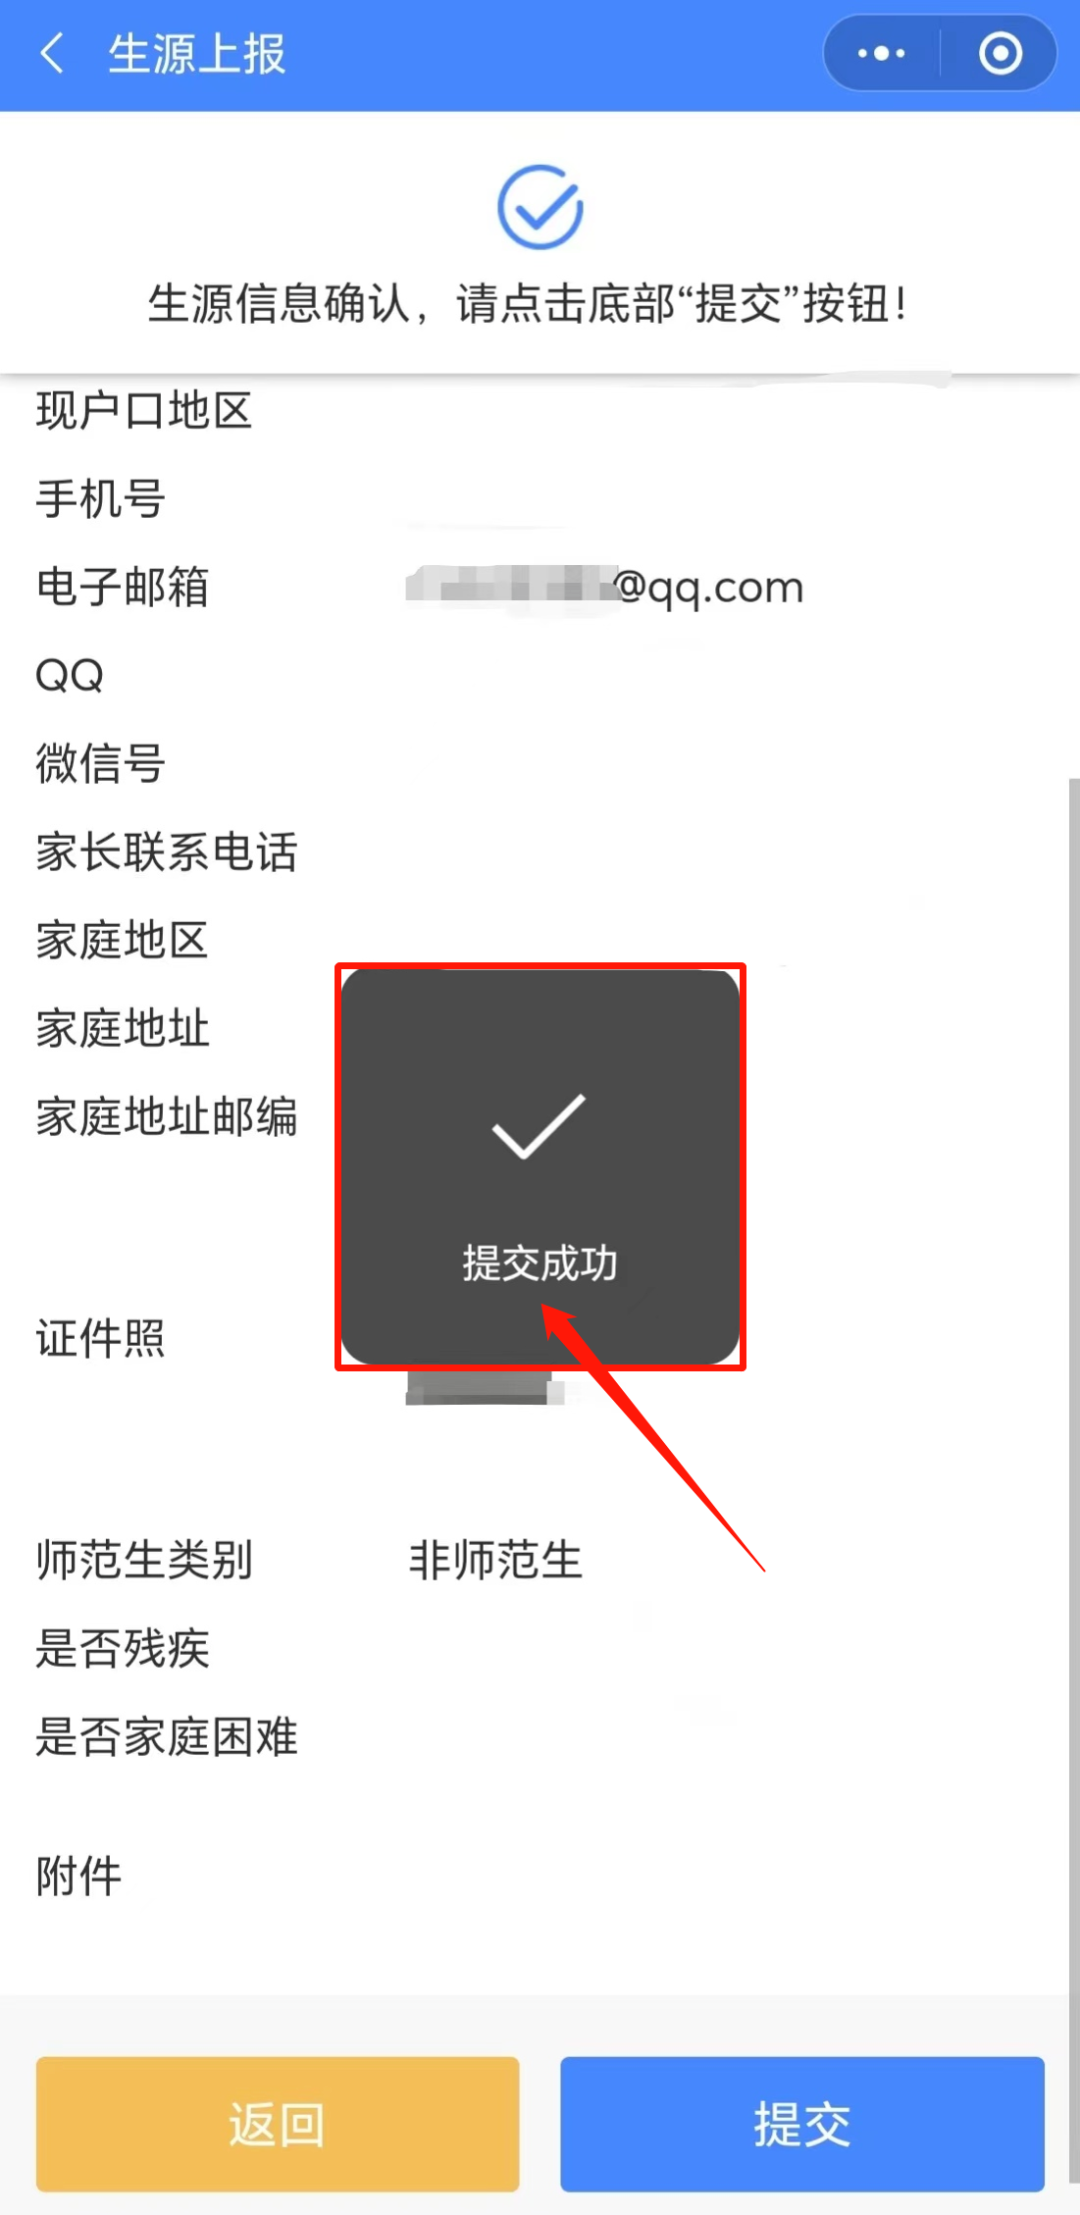Close mini program via circle target icon
This screenshot has height=2215, width=1080.
(1000, 53)
